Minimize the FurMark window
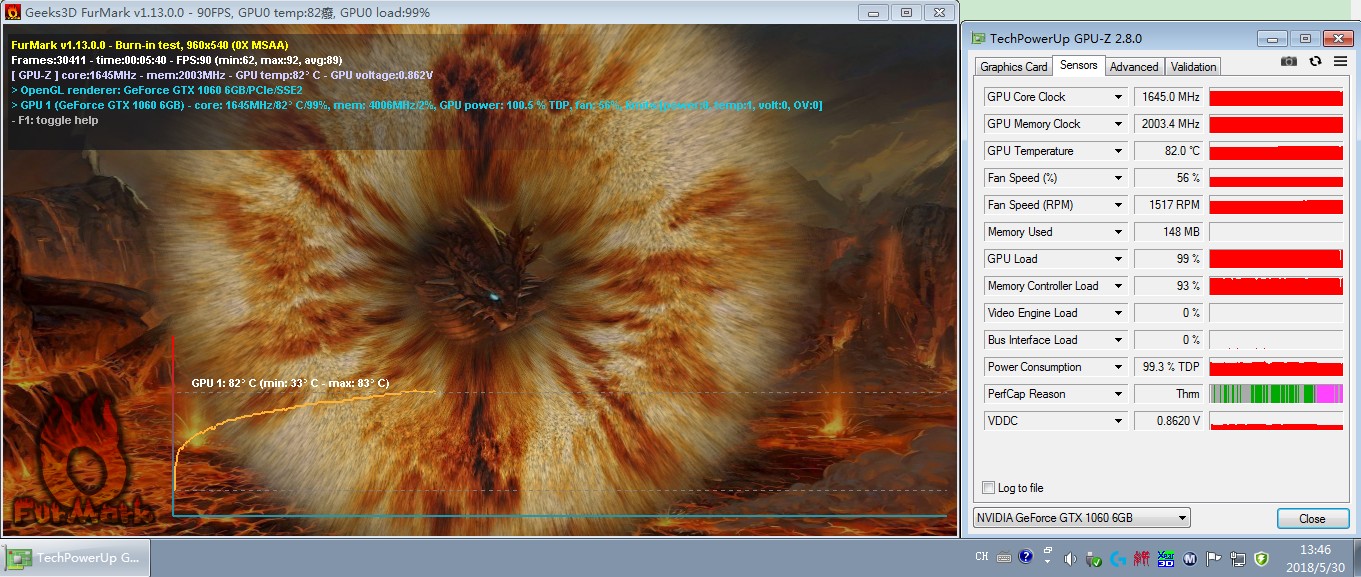The height and width of the screenshot is (577, 1361). 872,12
